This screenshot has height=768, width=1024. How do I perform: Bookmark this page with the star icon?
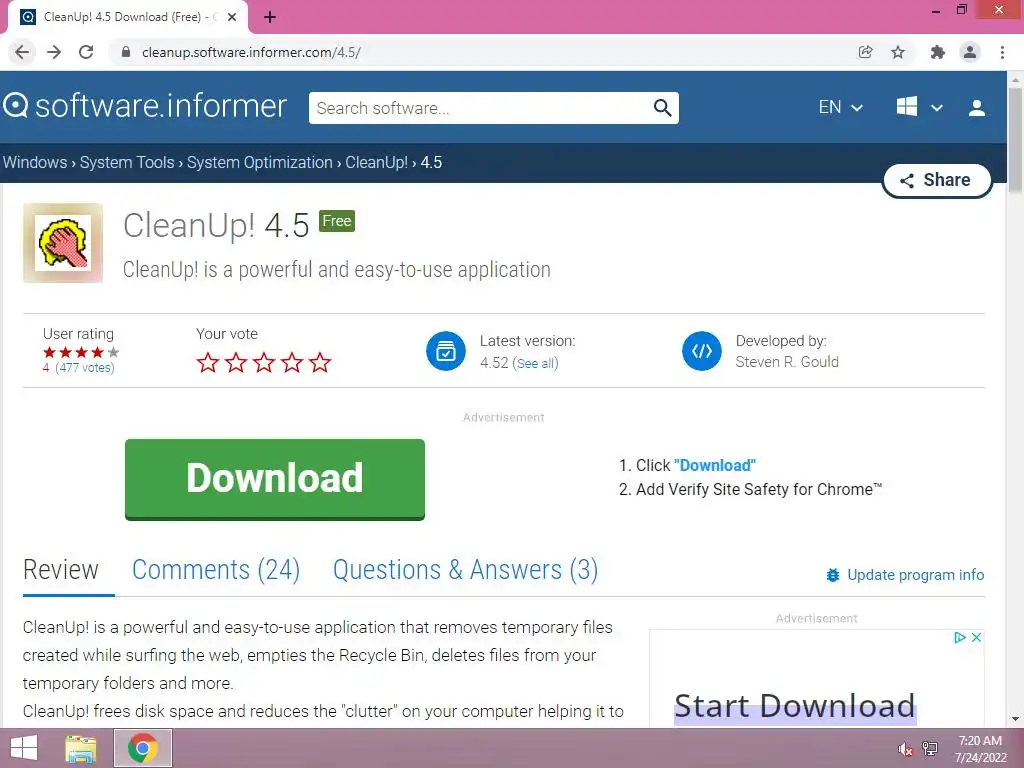click(898, 52)
